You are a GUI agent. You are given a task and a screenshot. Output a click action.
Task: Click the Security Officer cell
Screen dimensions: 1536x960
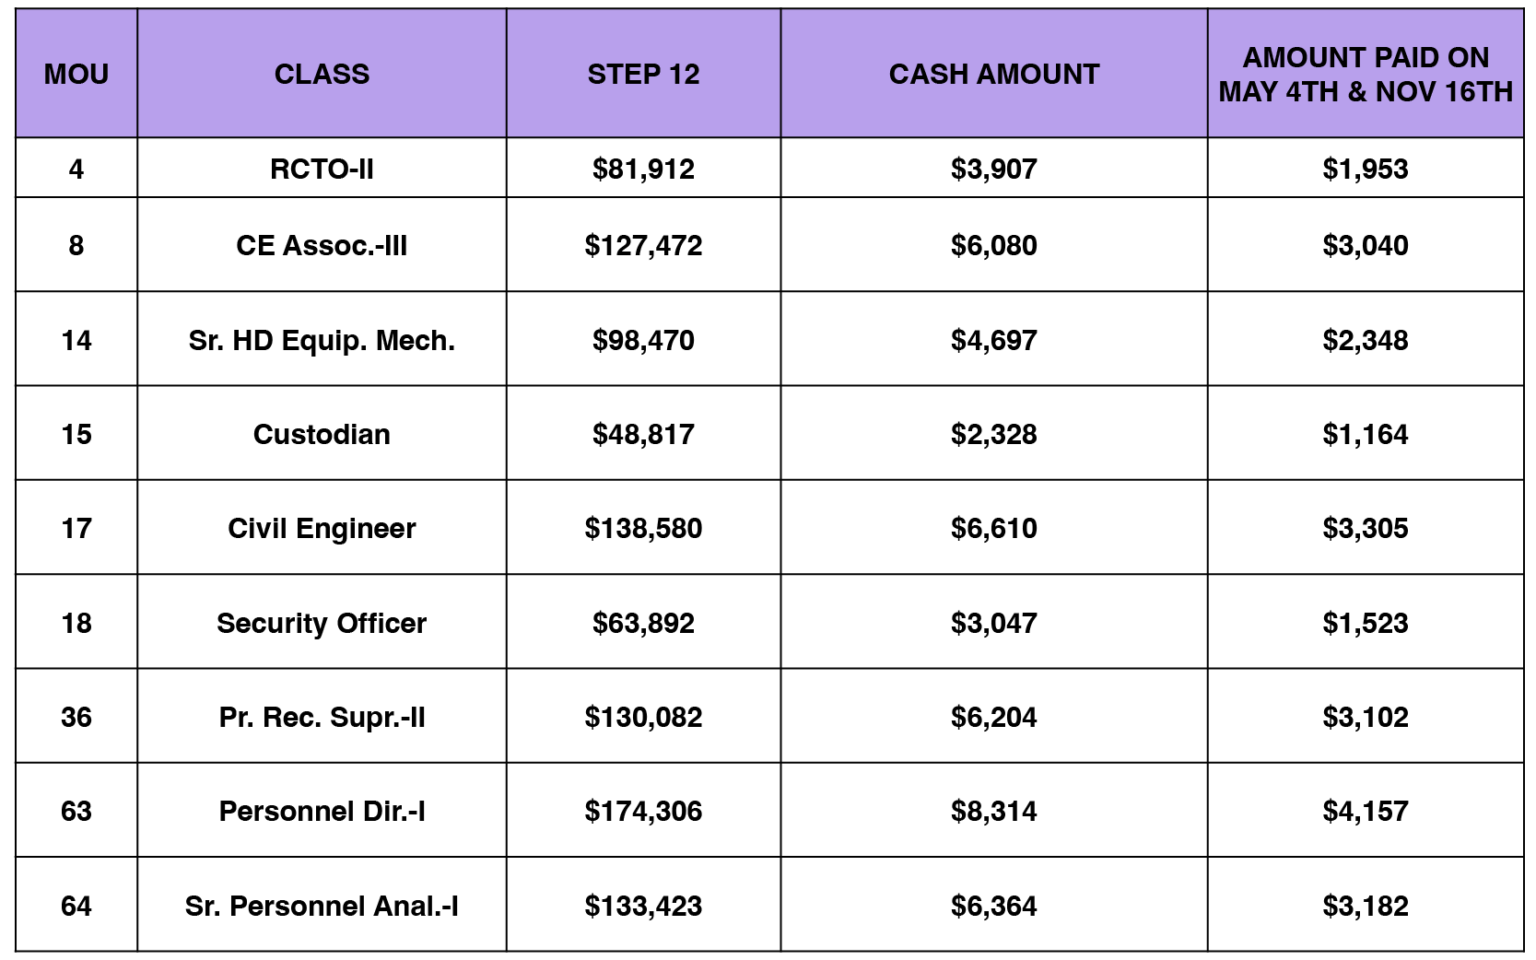(321, 623)
